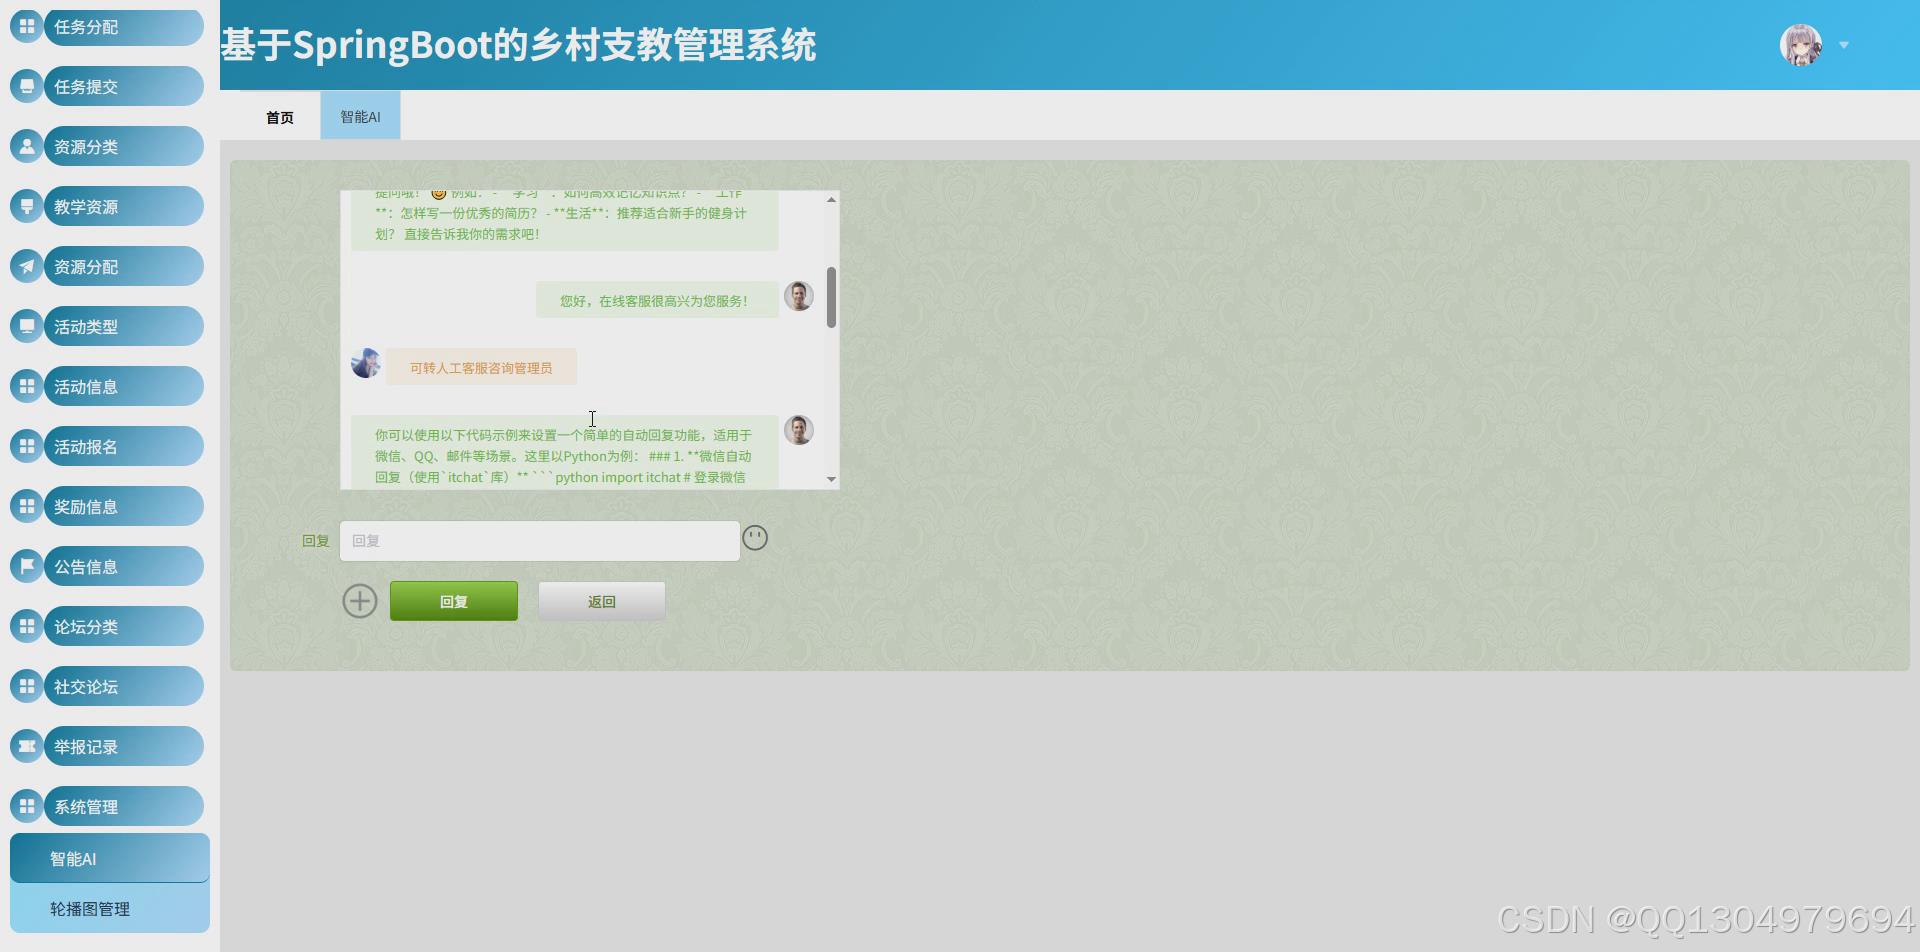Click inside the 回复 reply input field
The height and width of the screenshot is (952, 1920).
(x=539, y=540)
